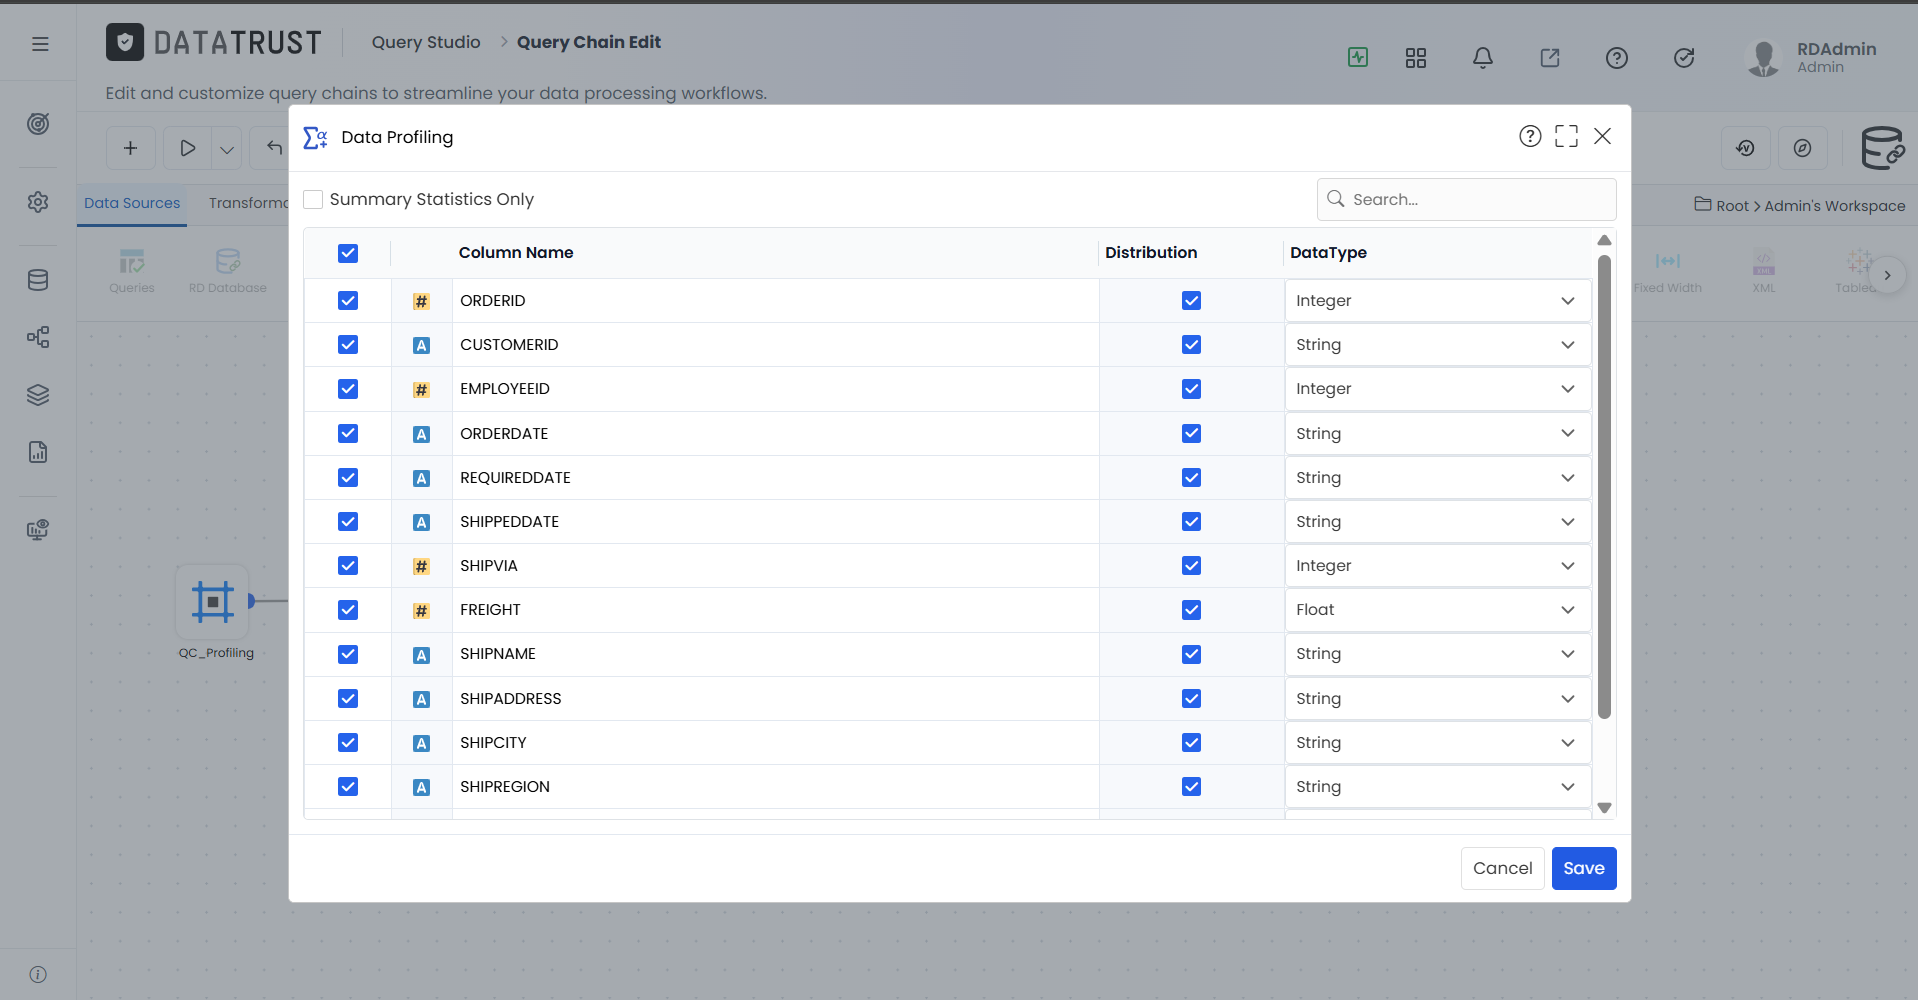Uncheck Distribution for EMPLOYEEID

click(1191, 389)
